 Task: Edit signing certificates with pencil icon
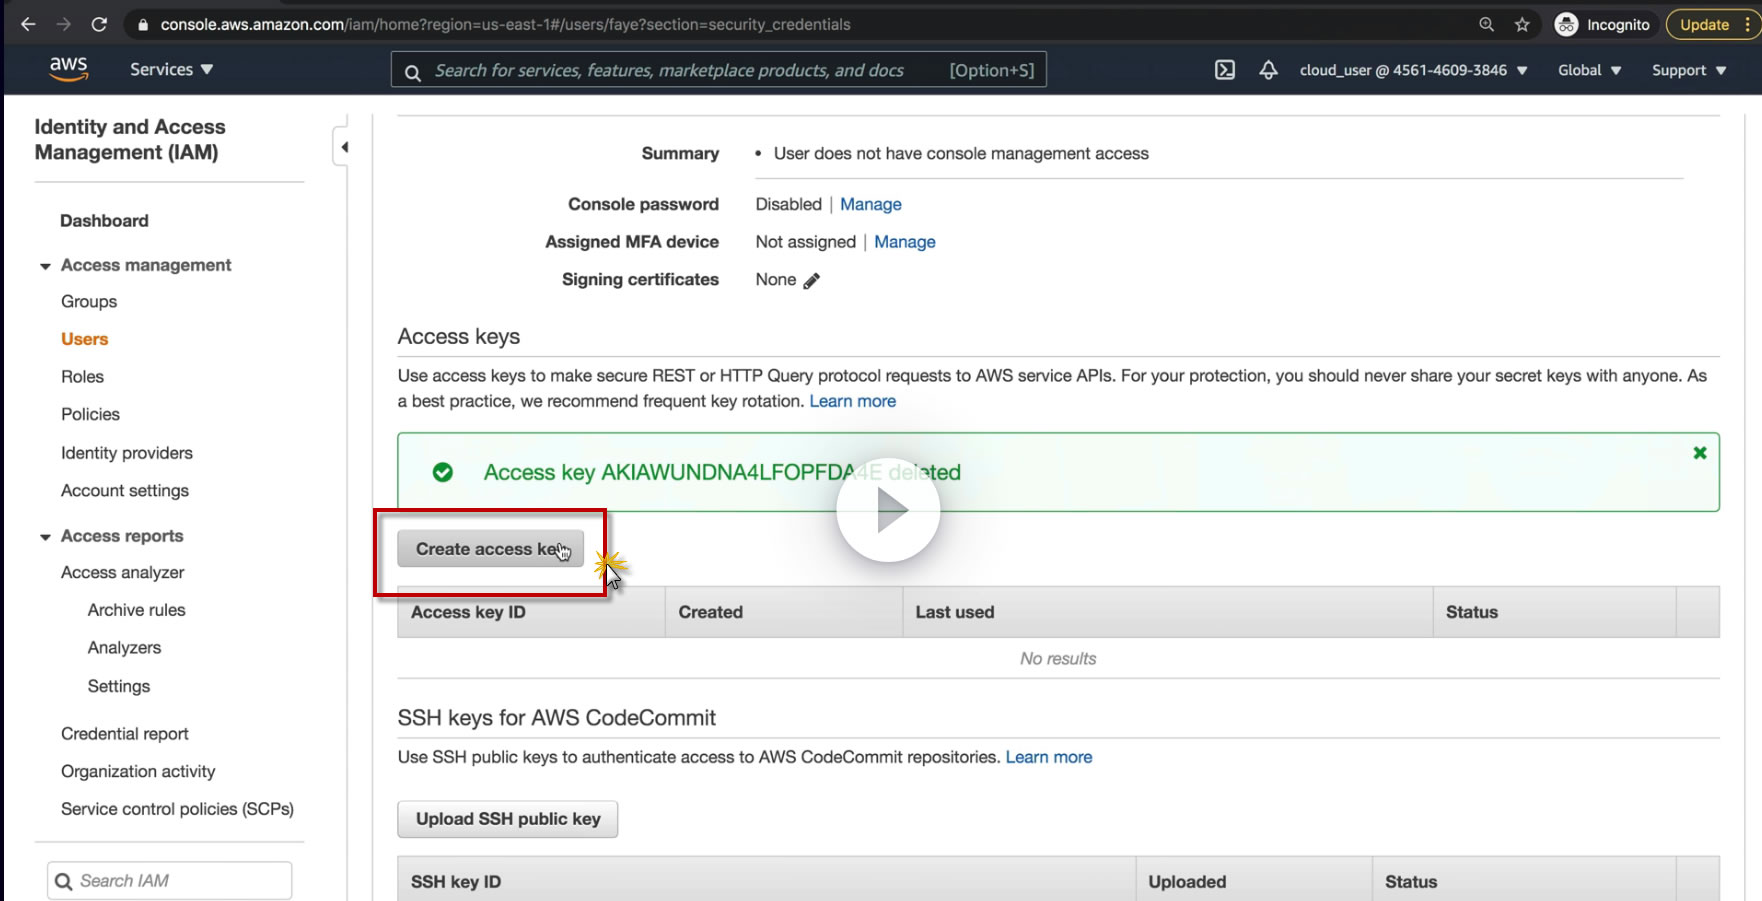[x=811, y=281]
